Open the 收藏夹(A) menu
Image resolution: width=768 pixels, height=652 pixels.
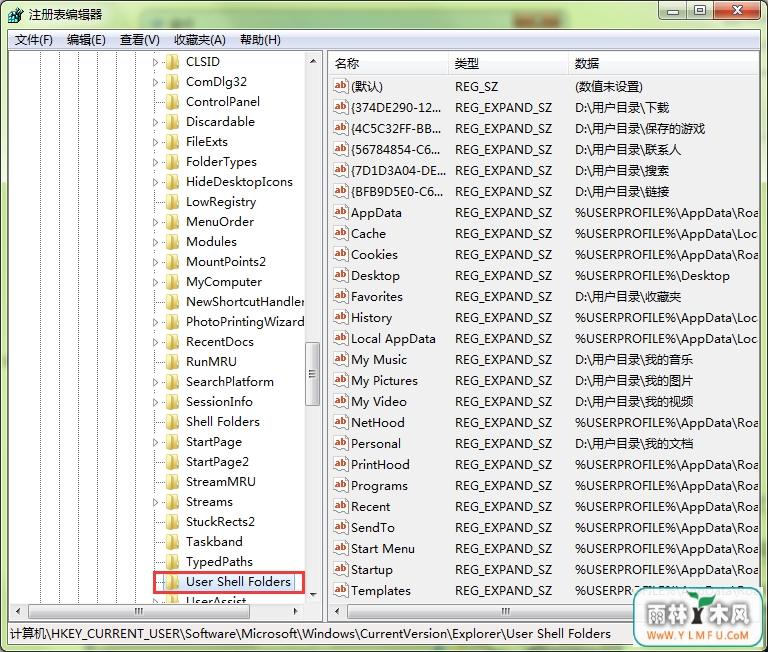pos(199,40)
